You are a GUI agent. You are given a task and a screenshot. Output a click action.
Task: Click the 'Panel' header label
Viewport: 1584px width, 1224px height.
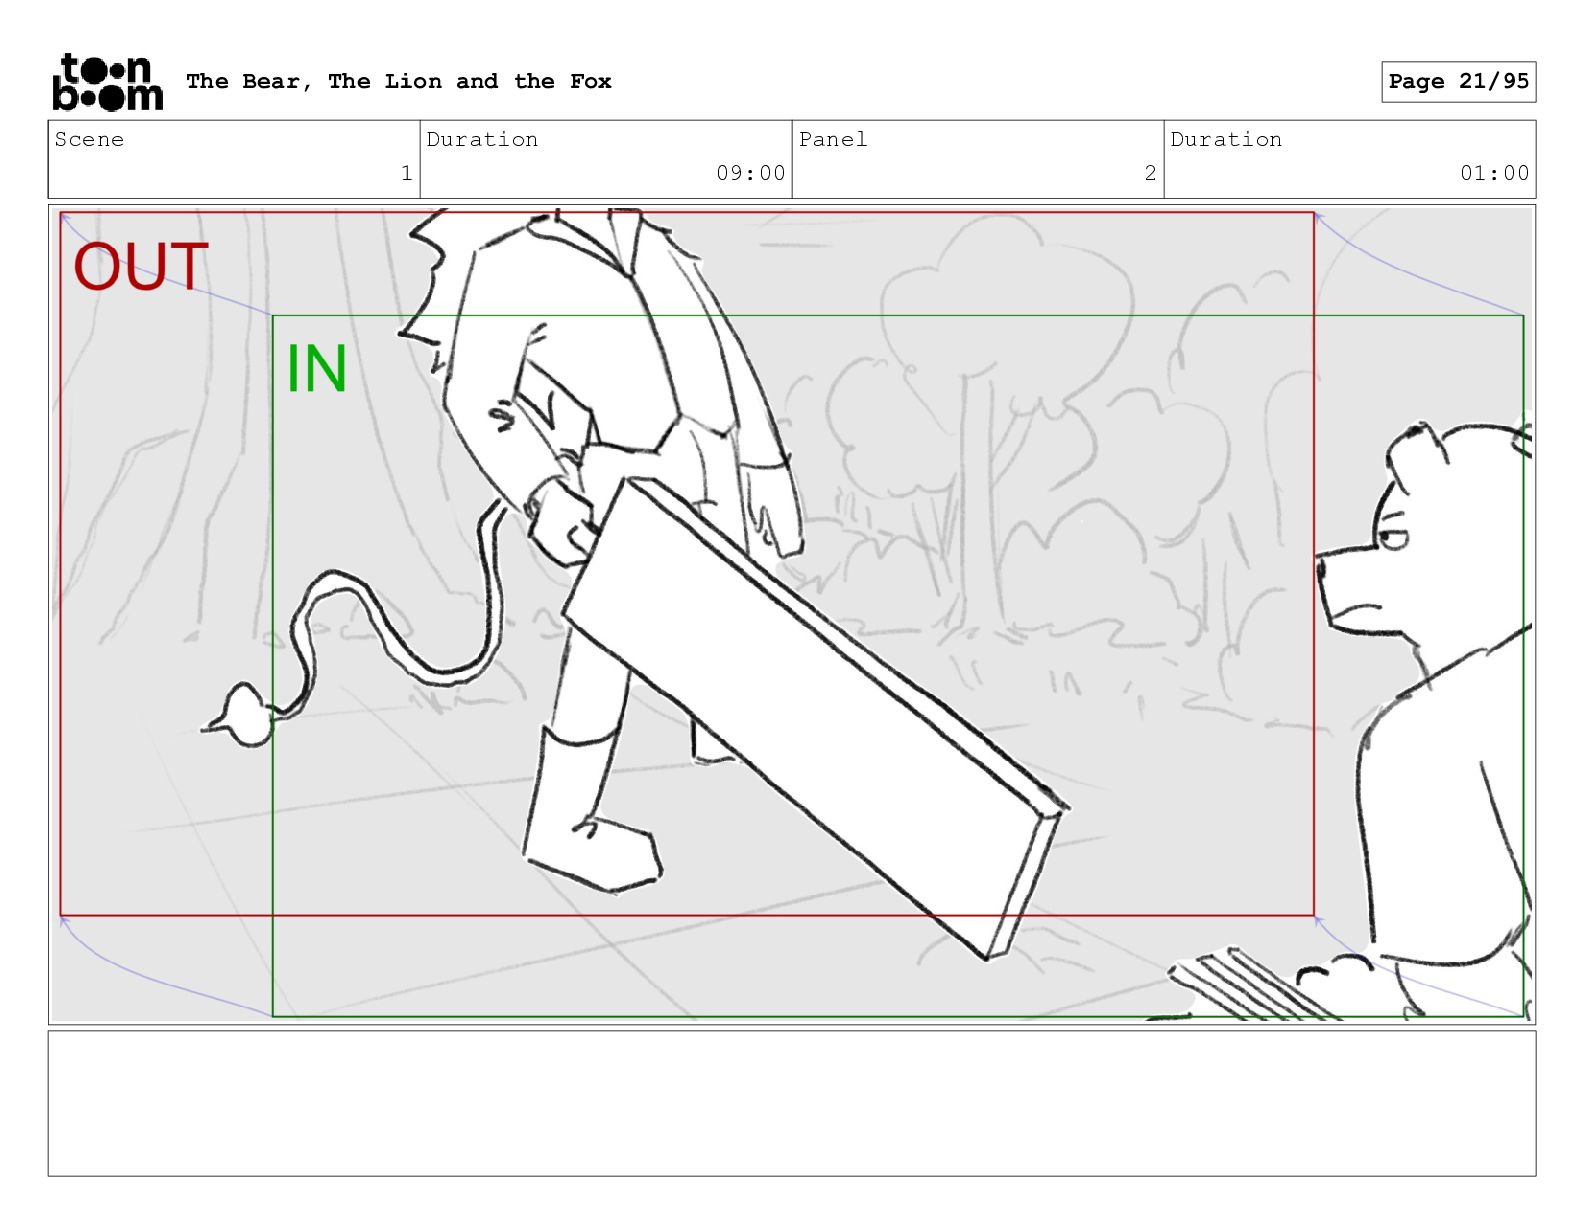(833, 139)
